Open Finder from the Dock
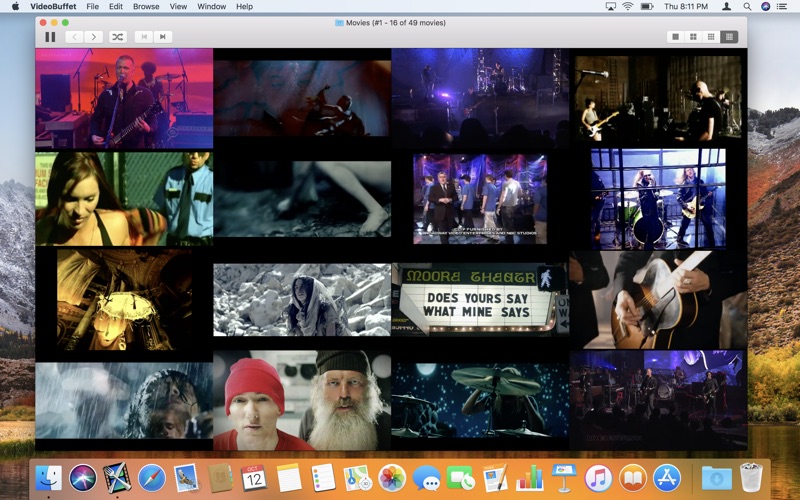The height and width of the screenshot is (500, 800). (x=49, y=478)
